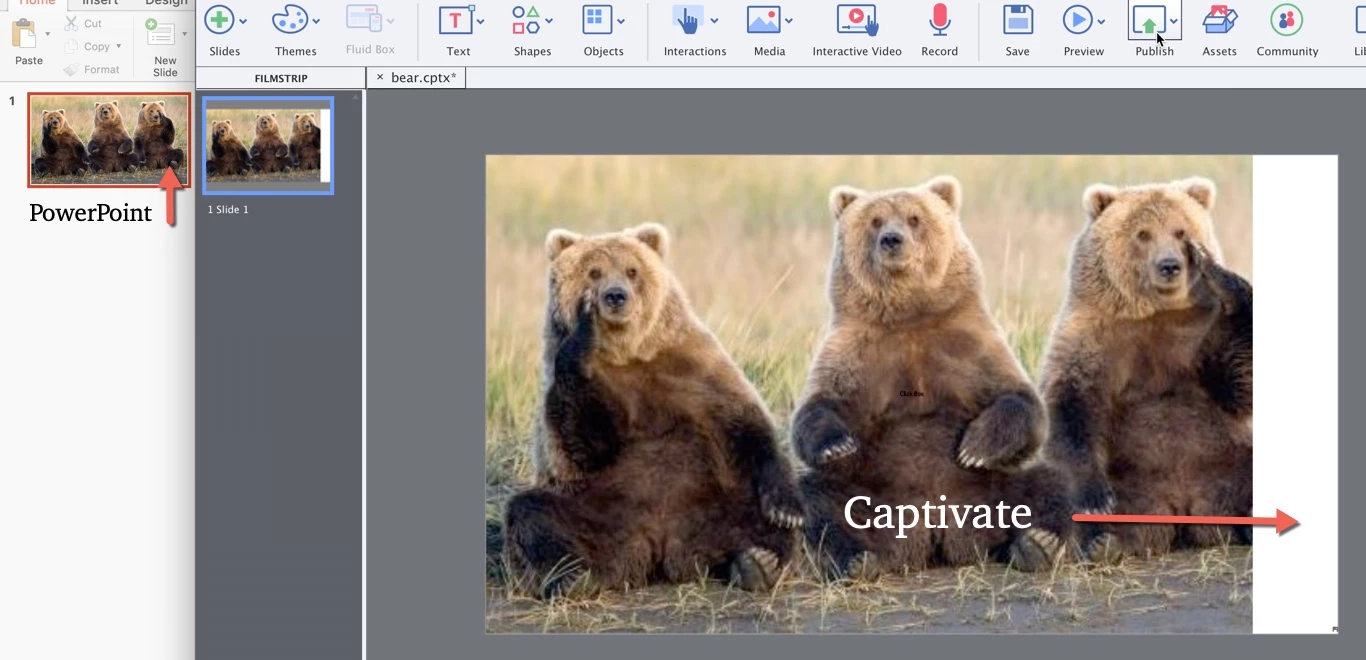The height and width of the screenshot is (660, 1366).
Task: Select the Text tool icon
Action: (456, 20)
